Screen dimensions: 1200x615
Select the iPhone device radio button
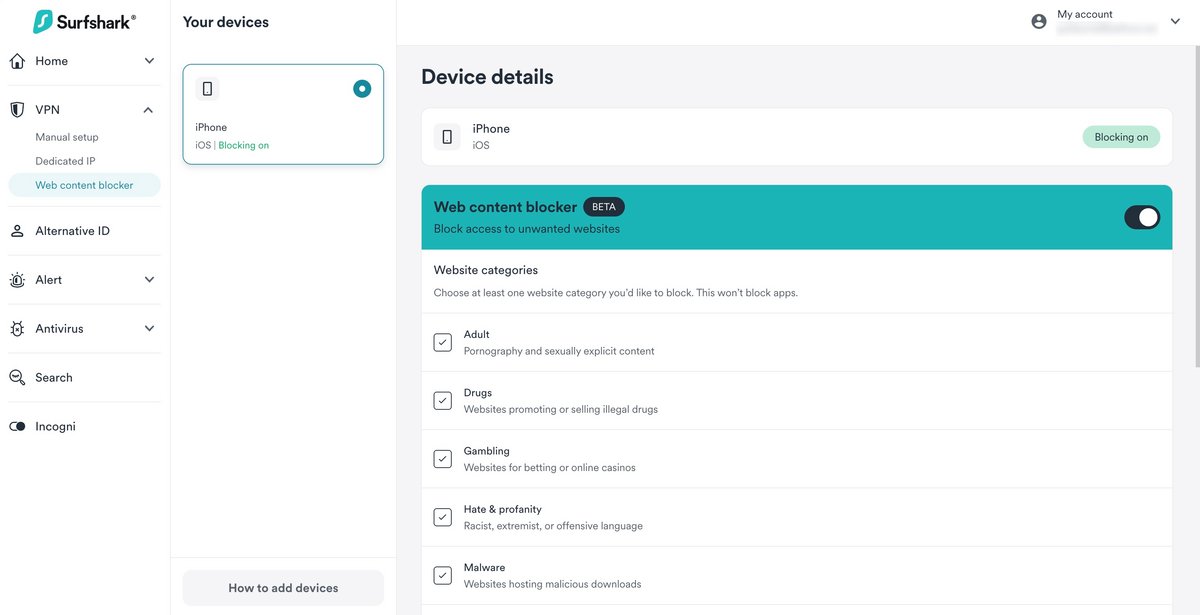(x=362, y=89)
